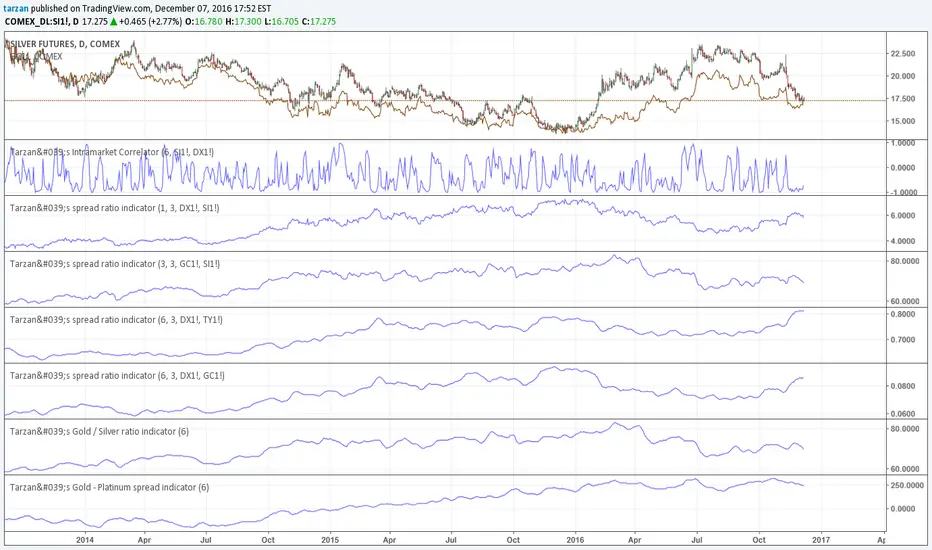This screenshot has width=932, height=550.
Task: Select spread ratio indicator (6, 3, DX1!, TY1!) label
Action: tap(116, 320)
